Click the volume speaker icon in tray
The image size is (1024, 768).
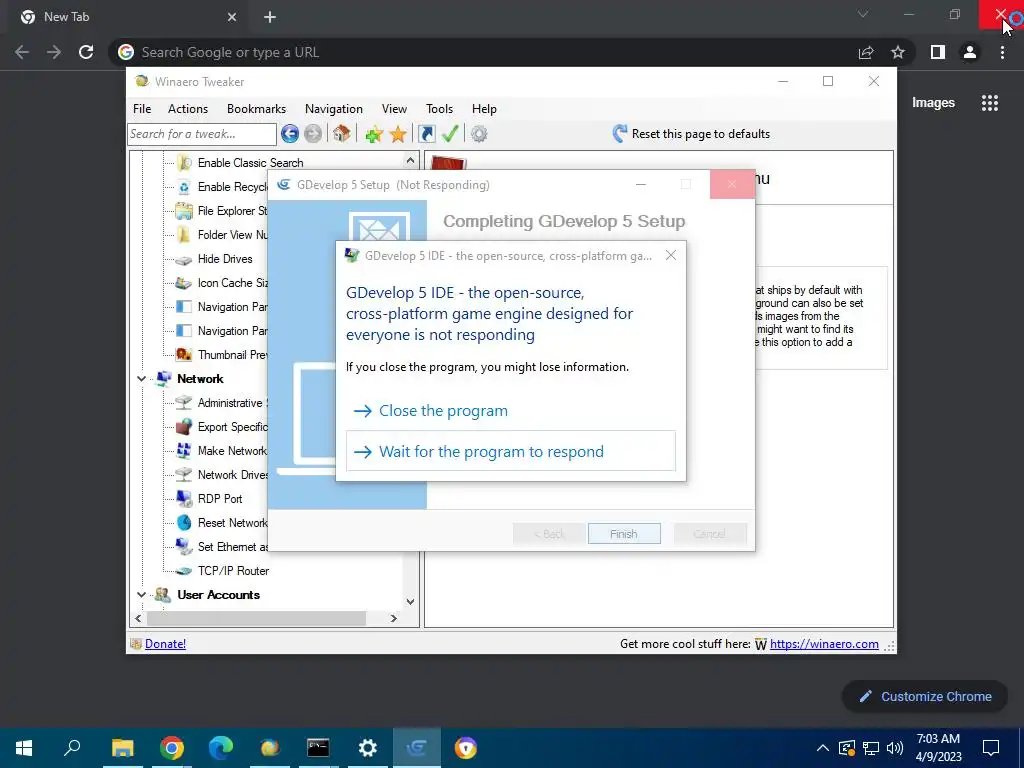pyautogui.click(x=895, y=748)
